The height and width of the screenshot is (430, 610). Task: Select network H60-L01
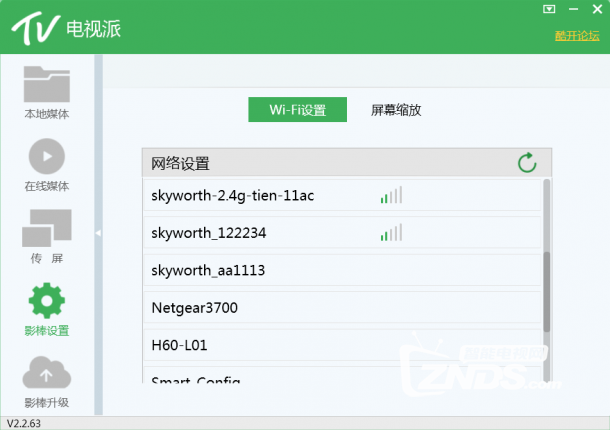342,345
